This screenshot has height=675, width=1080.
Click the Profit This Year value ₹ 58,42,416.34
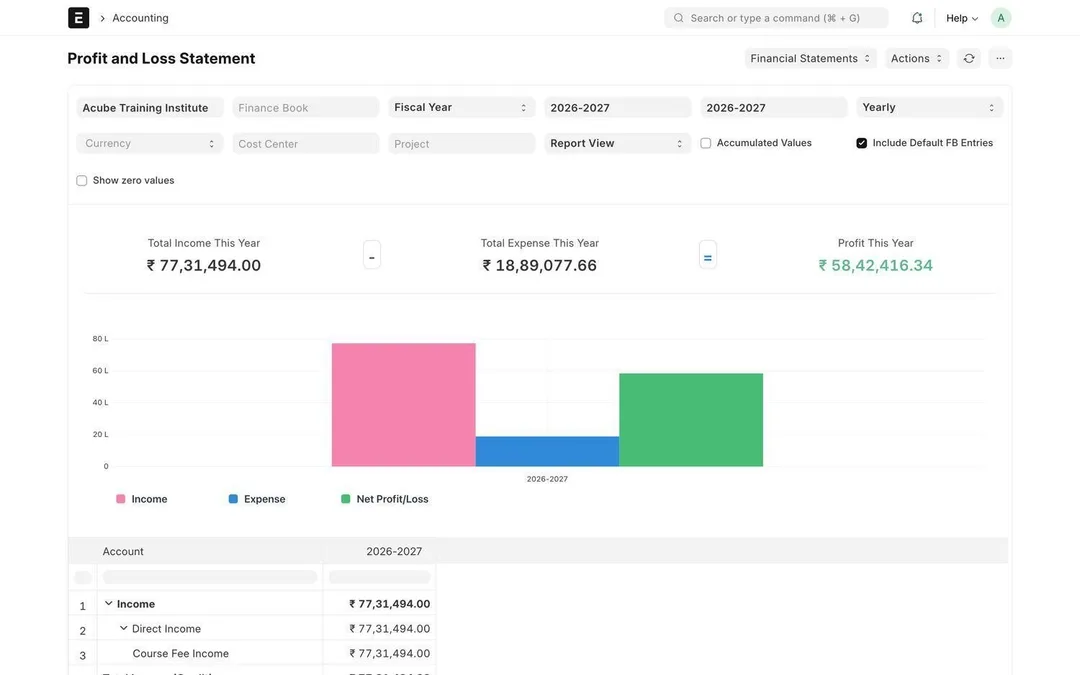pos(875,265)
